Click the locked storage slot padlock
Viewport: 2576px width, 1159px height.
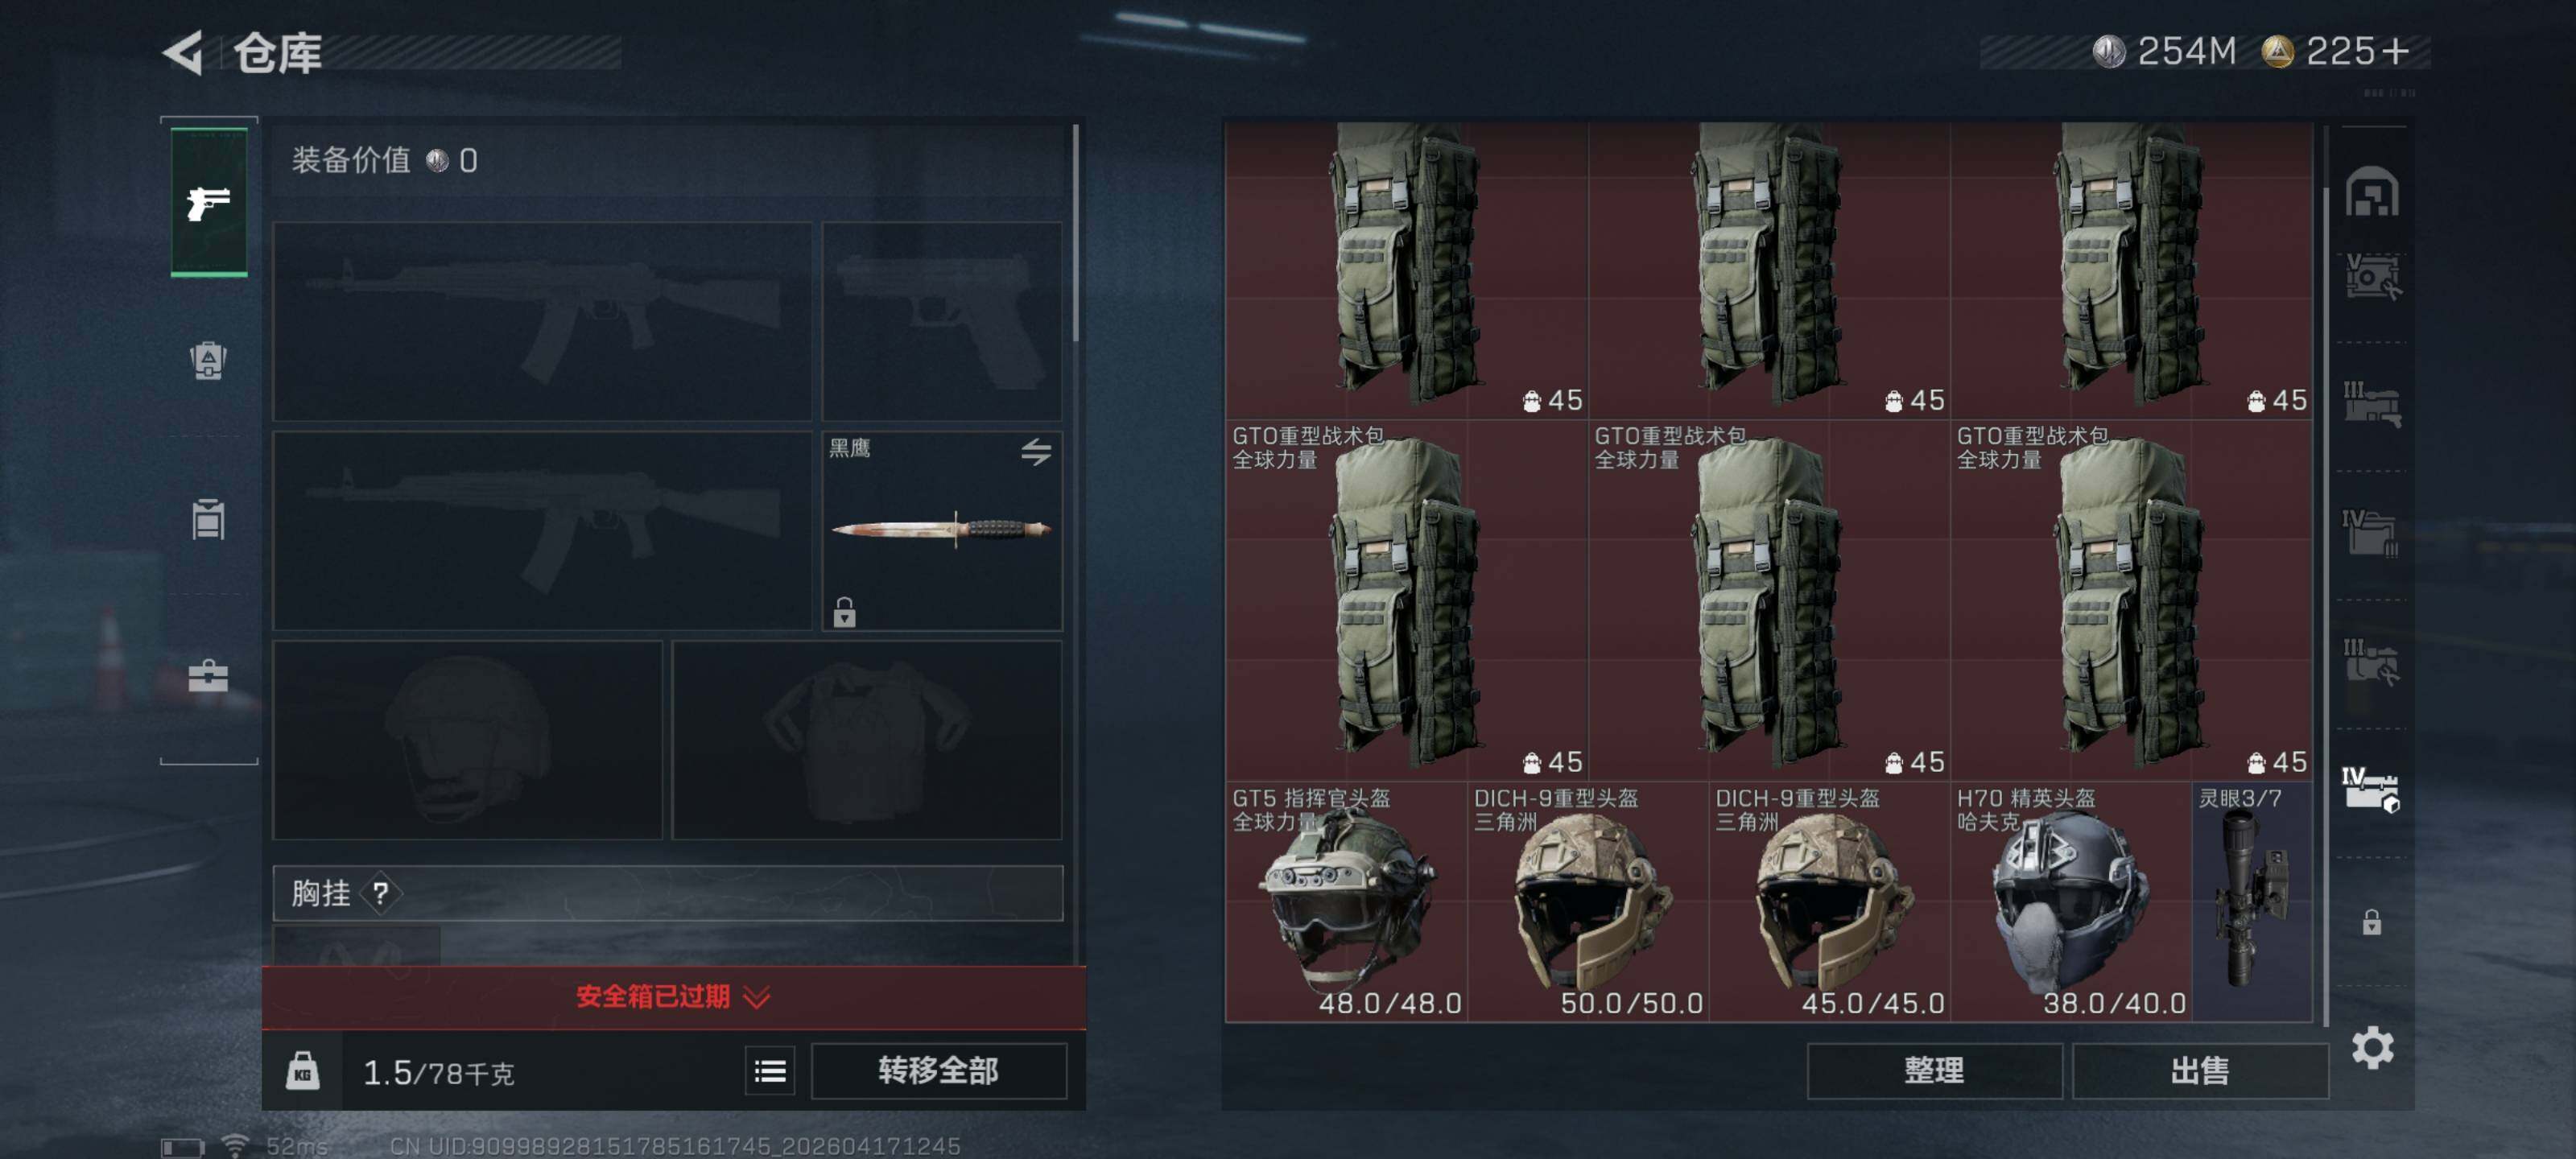pyautogui.click(x=2372, y=921)
